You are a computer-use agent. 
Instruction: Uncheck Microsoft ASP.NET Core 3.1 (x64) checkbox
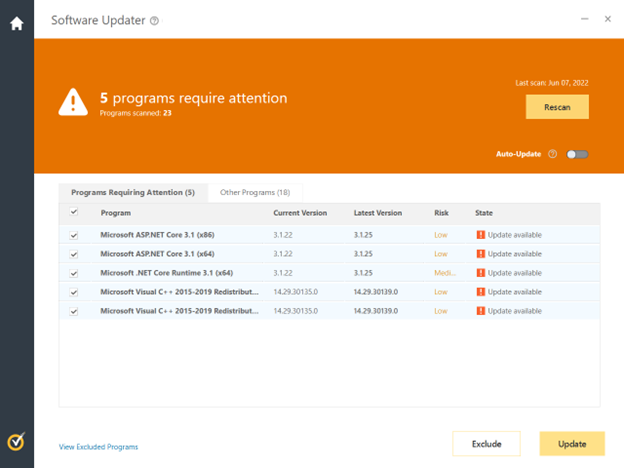(x=74, y=254)
